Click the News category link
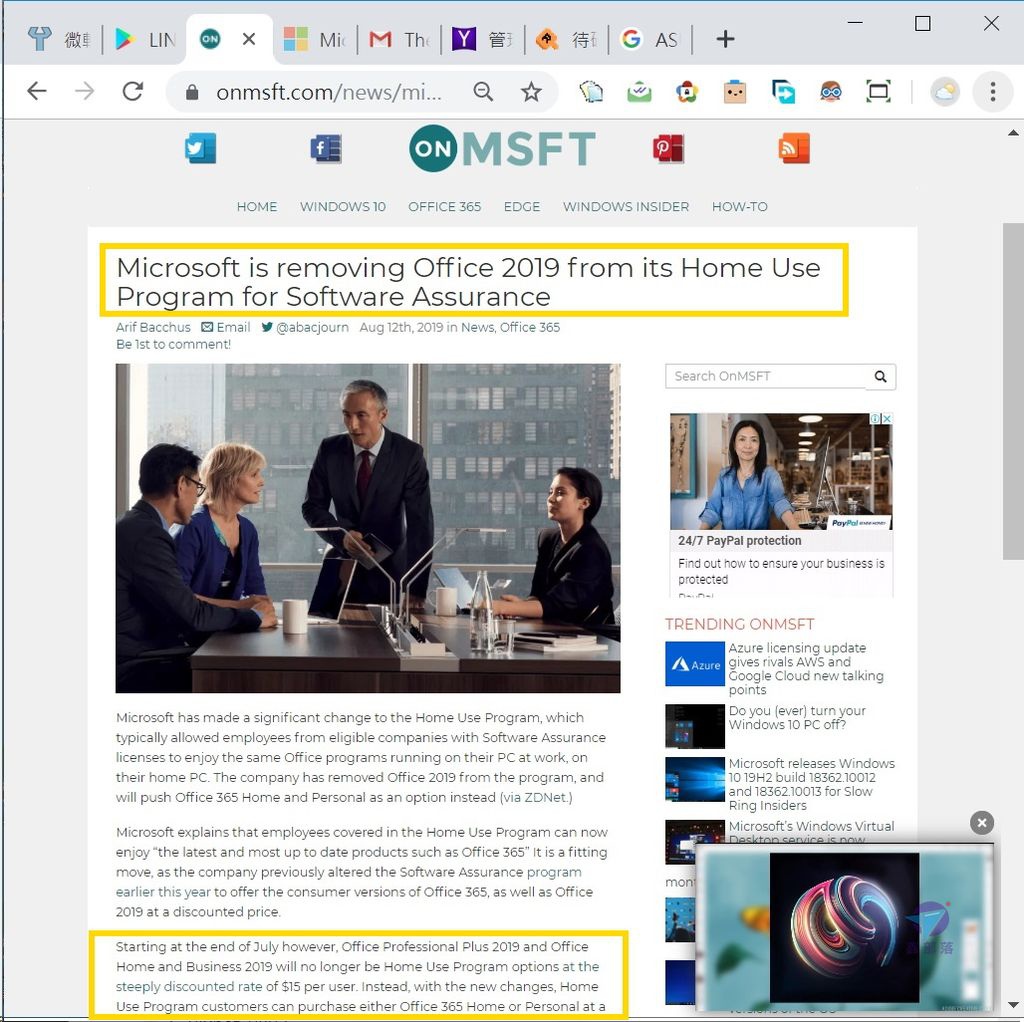The width and height of the screenshot is (1024, 1022). click(x=477, y=327)
